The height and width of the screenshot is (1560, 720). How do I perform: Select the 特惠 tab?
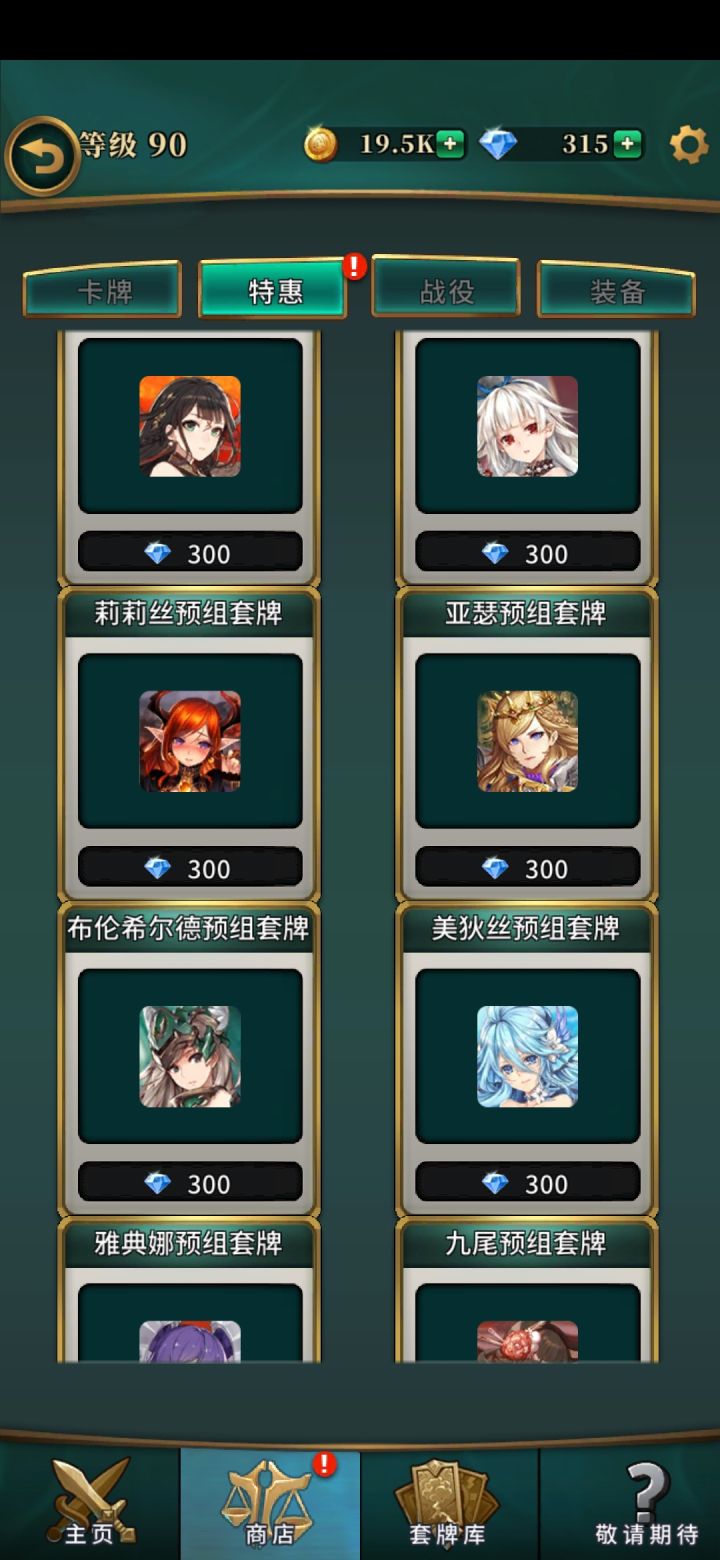[273, 291]
